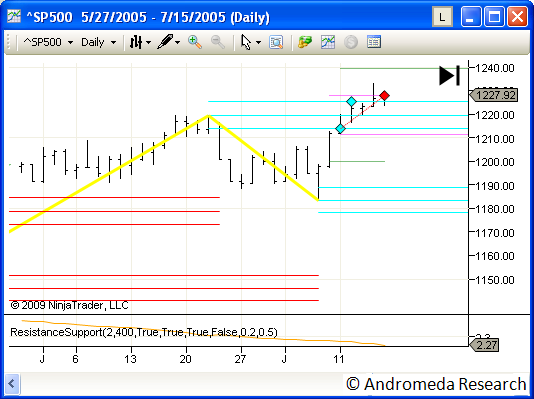Toggle the L link button in title bar
The height and width of the screenshot is (399, 534).
pyautogui.click(x=442, y=17)
